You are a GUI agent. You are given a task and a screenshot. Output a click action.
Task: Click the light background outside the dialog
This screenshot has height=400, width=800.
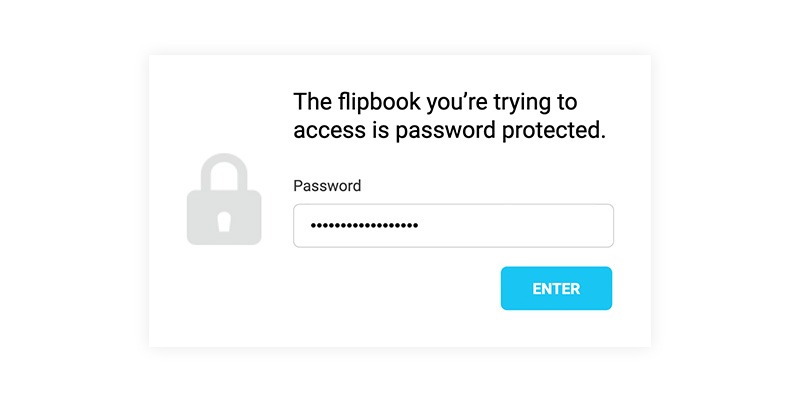[71, 204]
